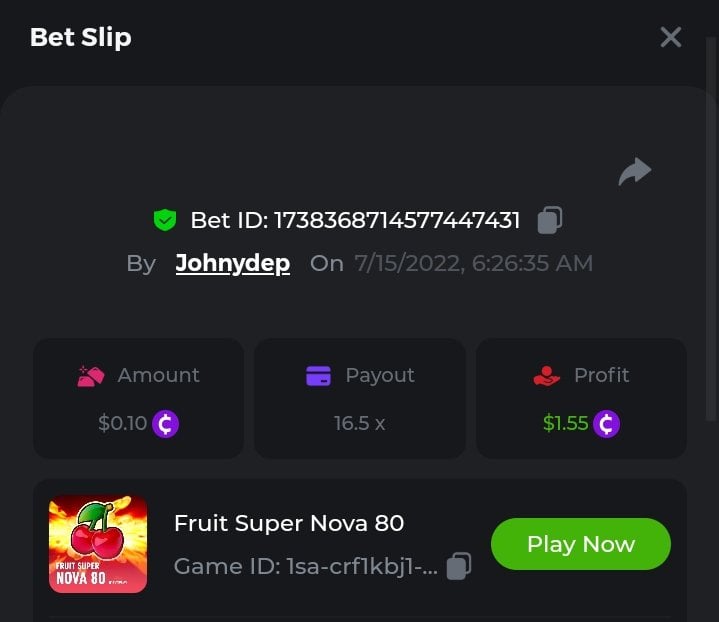Click the Fruit Super Nova 80 title

click(289, 523)
